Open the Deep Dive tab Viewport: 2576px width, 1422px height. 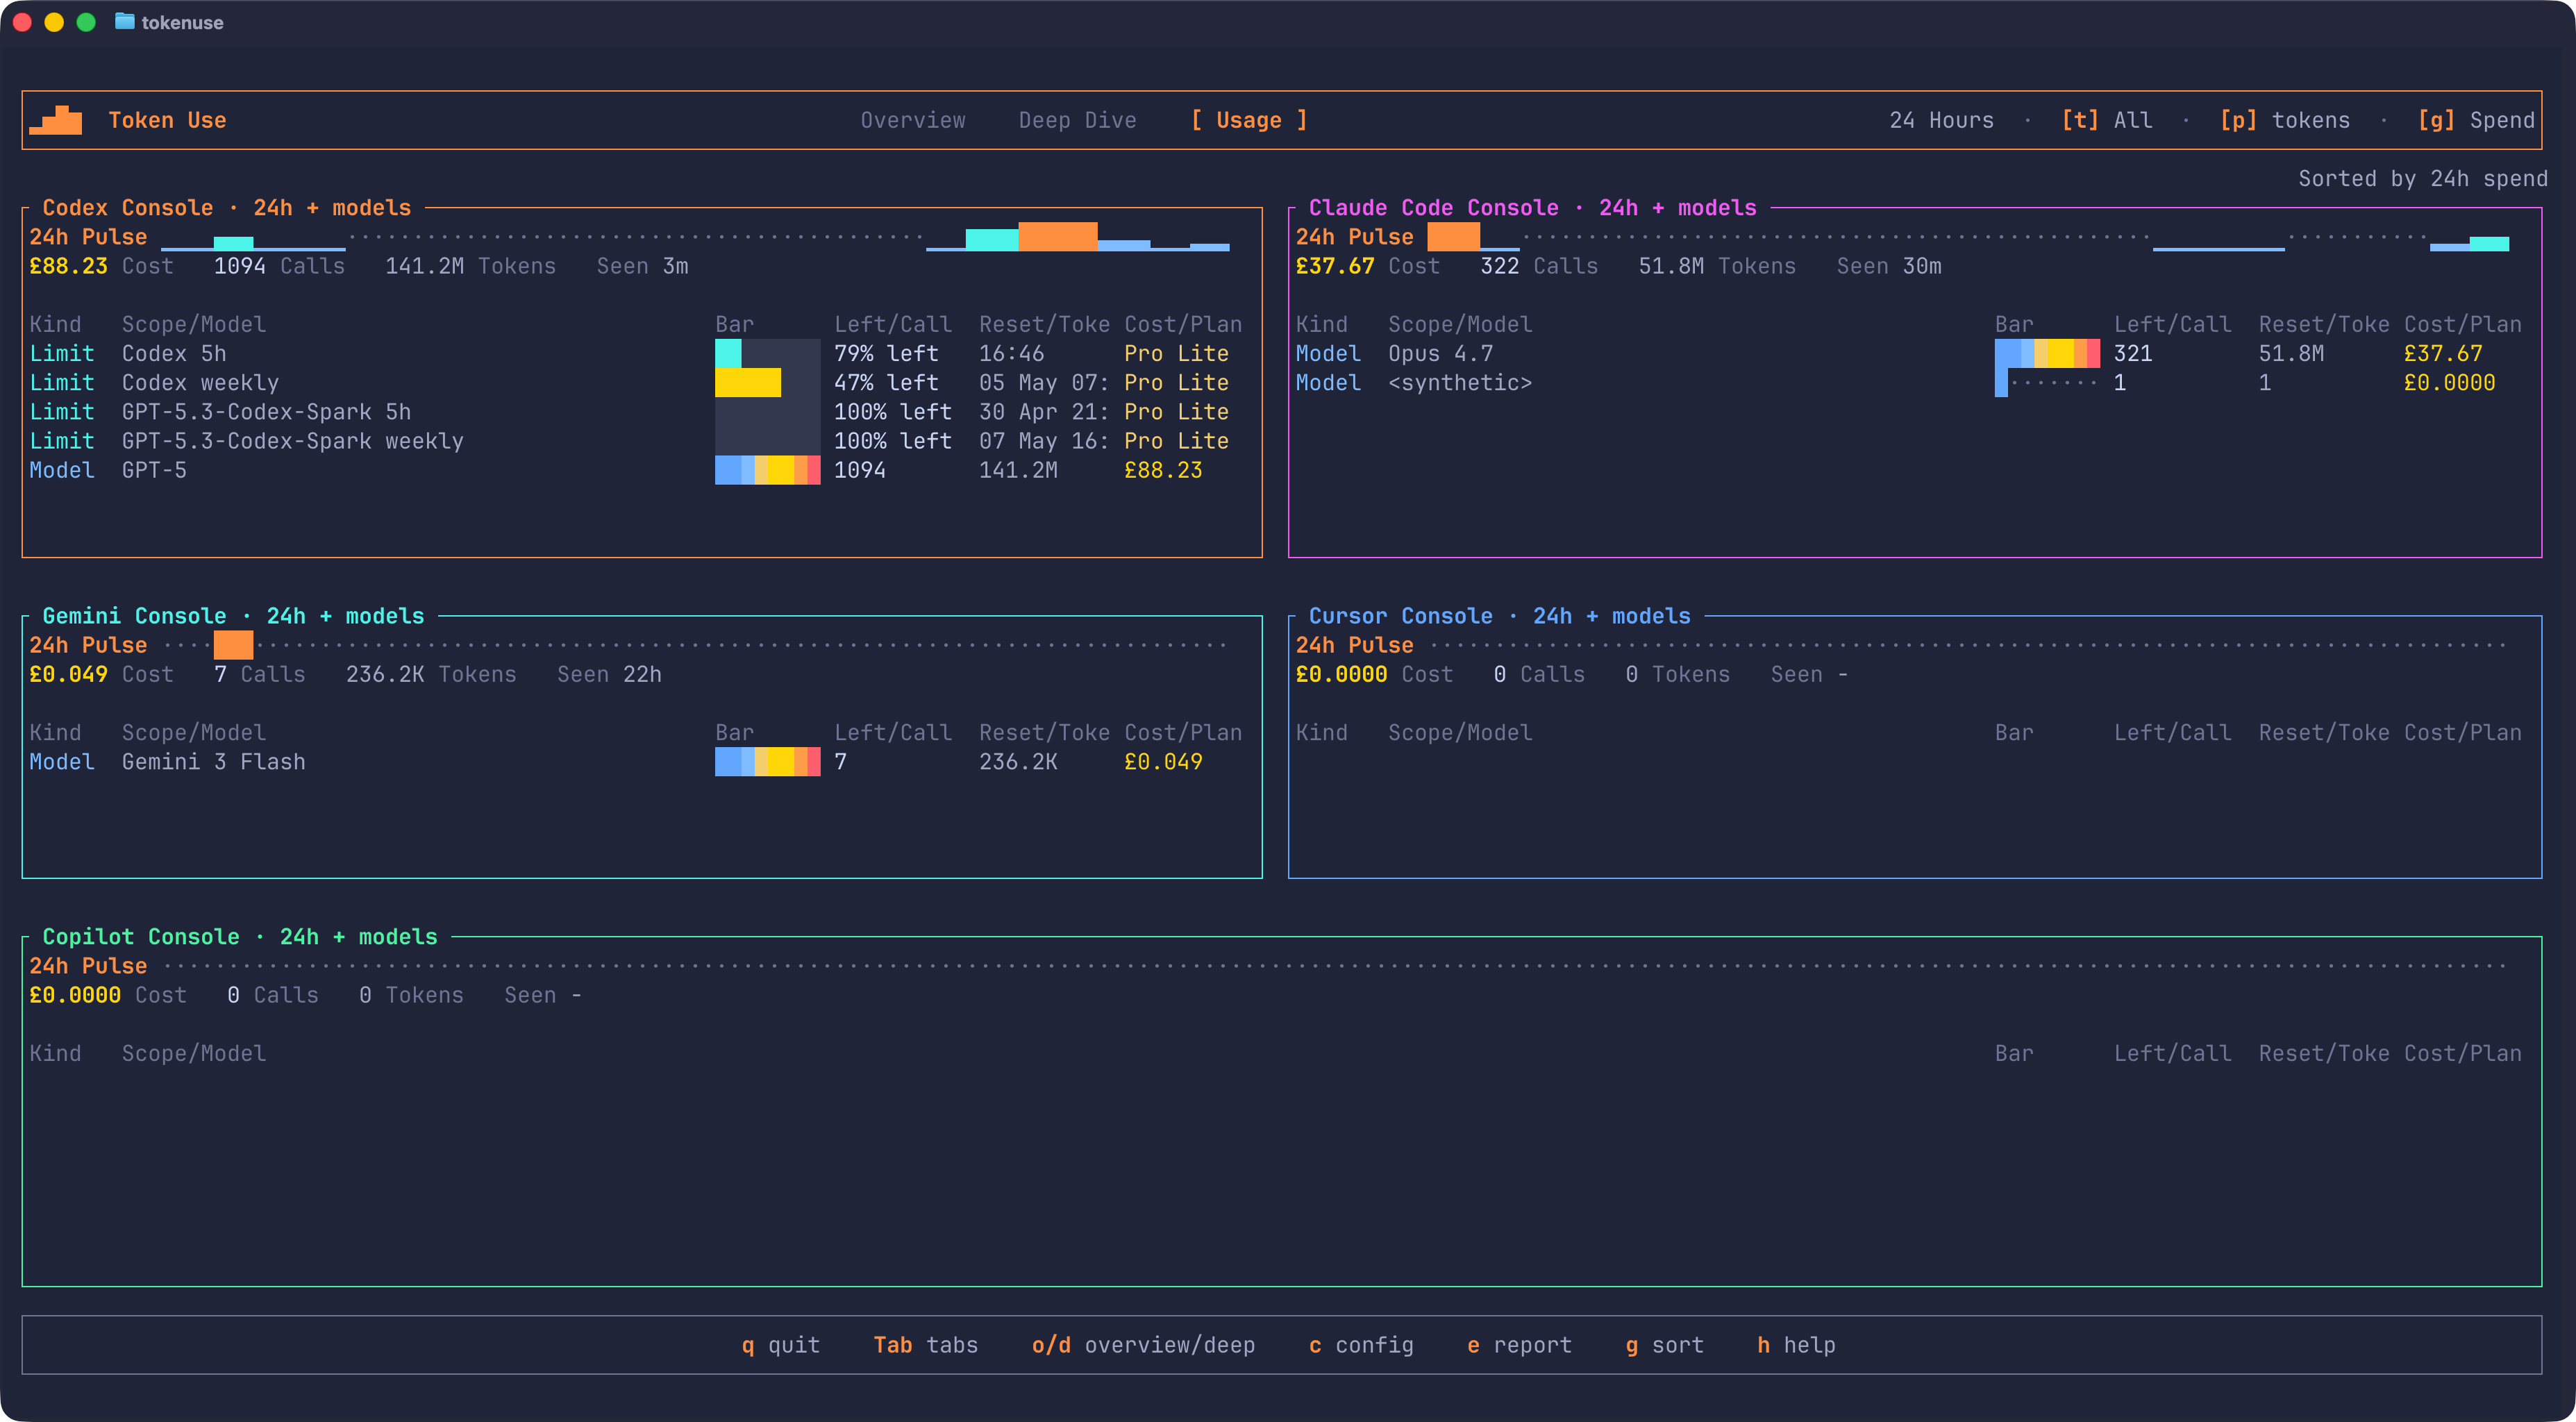point(1077,120)
